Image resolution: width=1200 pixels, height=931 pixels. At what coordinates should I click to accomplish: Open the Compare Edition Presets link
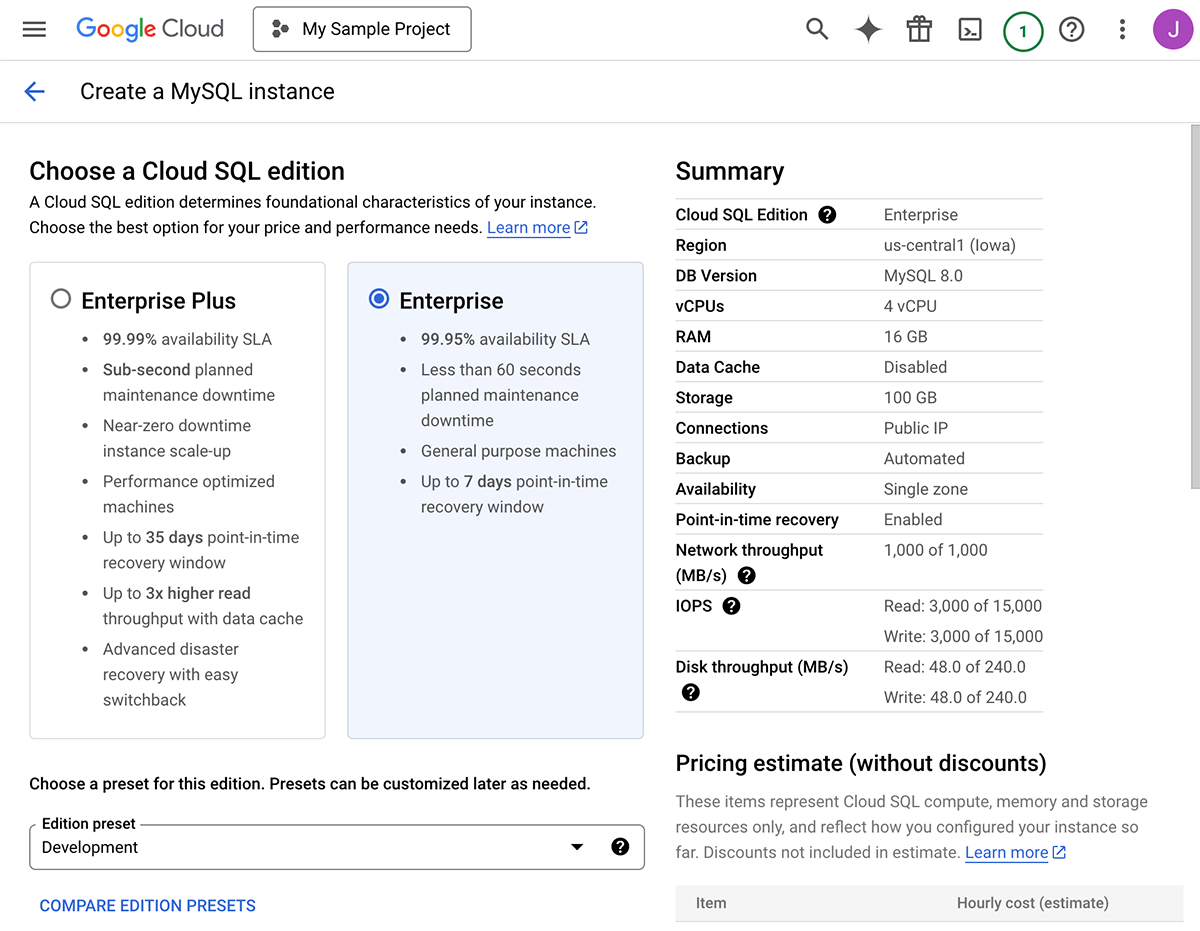[x=148, y=906]
